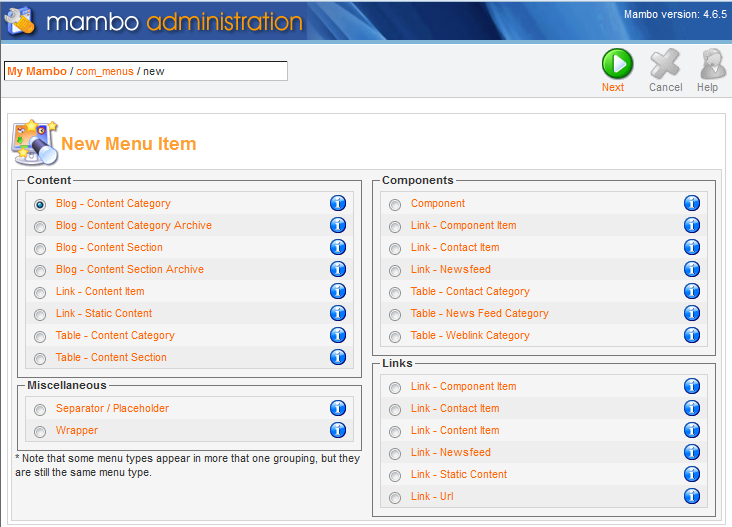732x527 pixels.
Task: Choose the Wrapper radio button
Action: click(40, 431)
